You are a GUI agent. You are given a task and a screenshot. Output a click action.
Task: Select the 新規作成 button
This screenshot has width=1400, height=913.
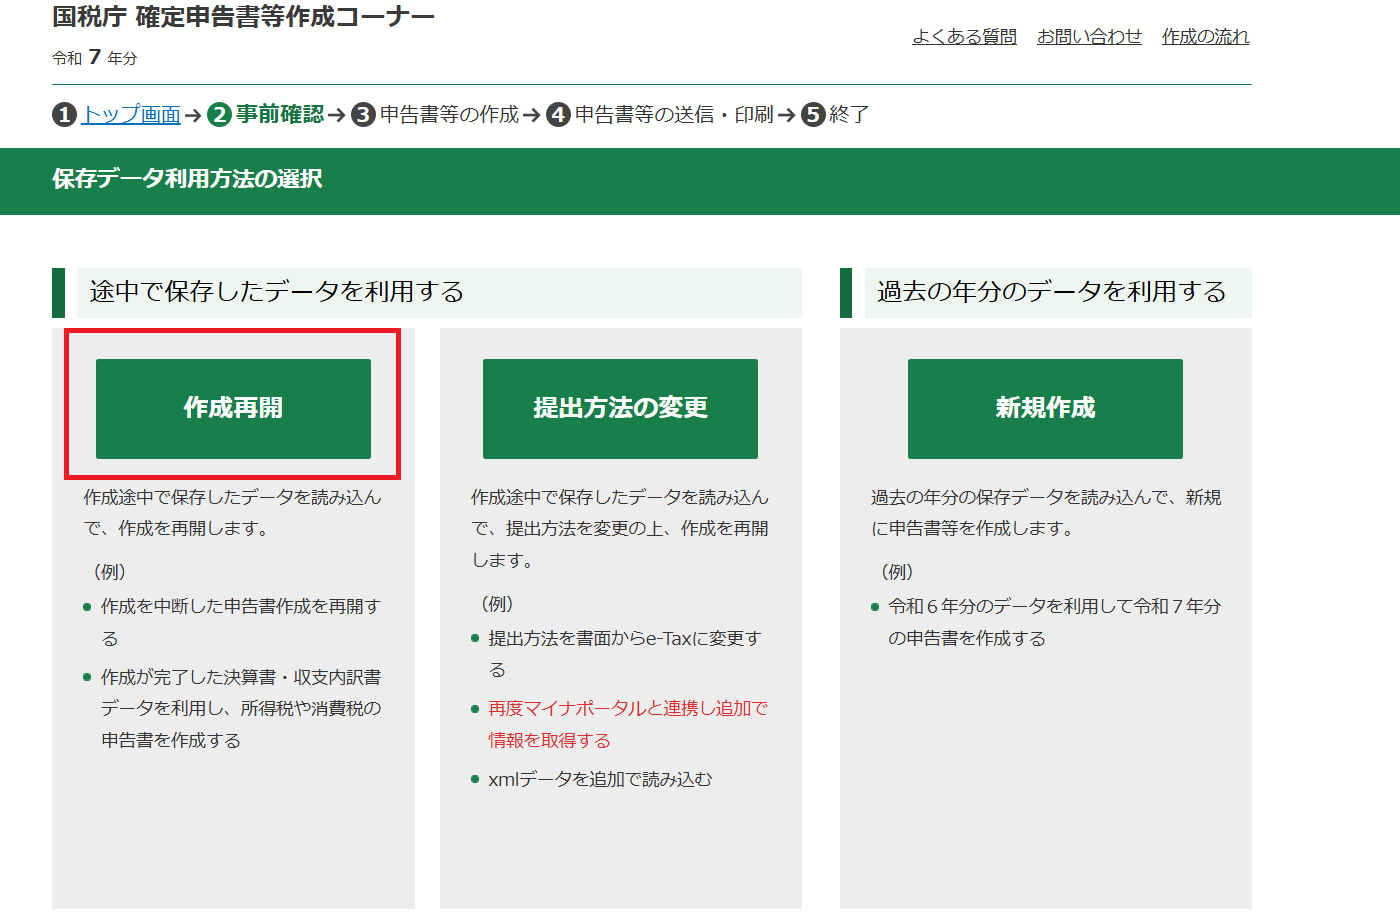[1045, 408]
